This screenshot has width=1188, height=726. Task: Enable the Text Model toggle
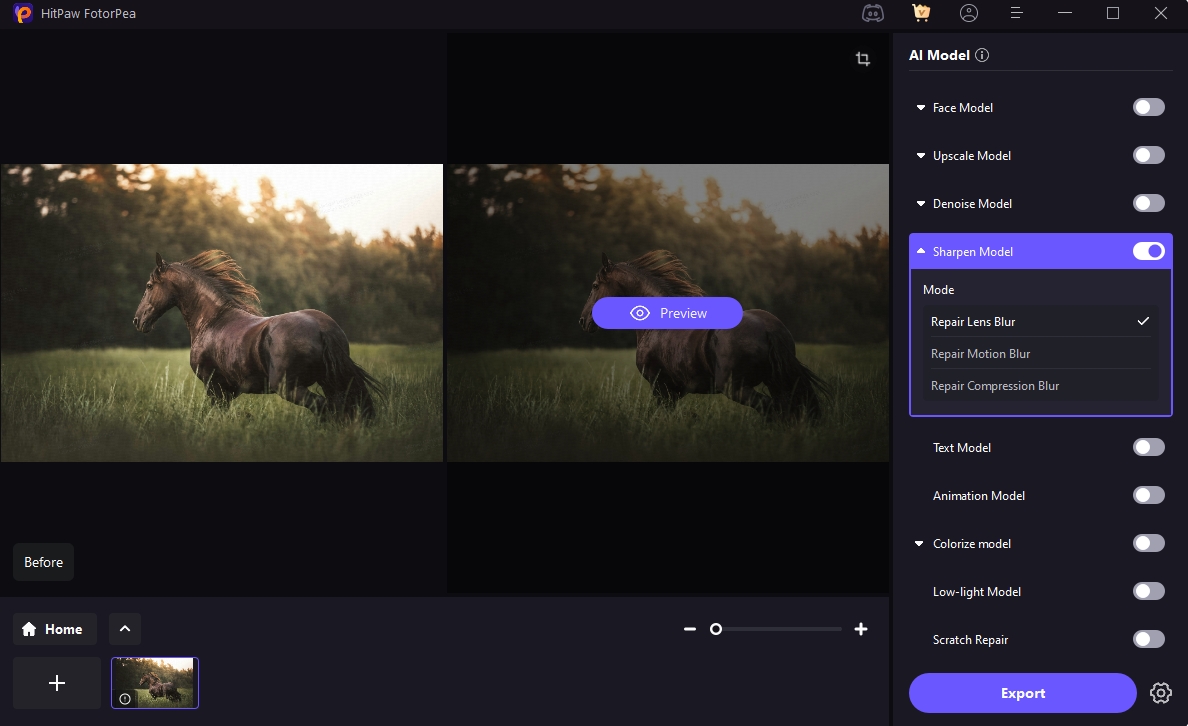click(1149, 447)
